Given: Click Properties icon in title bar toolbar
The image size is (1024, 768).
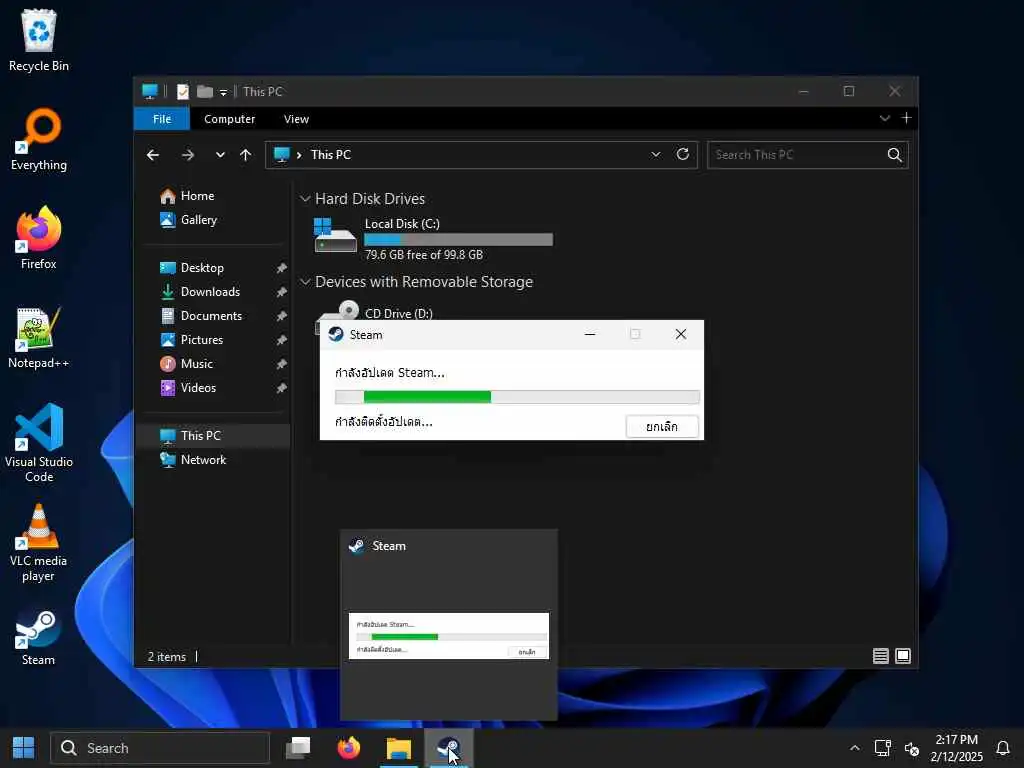Looking at the screenshot, I should (183, 91).
